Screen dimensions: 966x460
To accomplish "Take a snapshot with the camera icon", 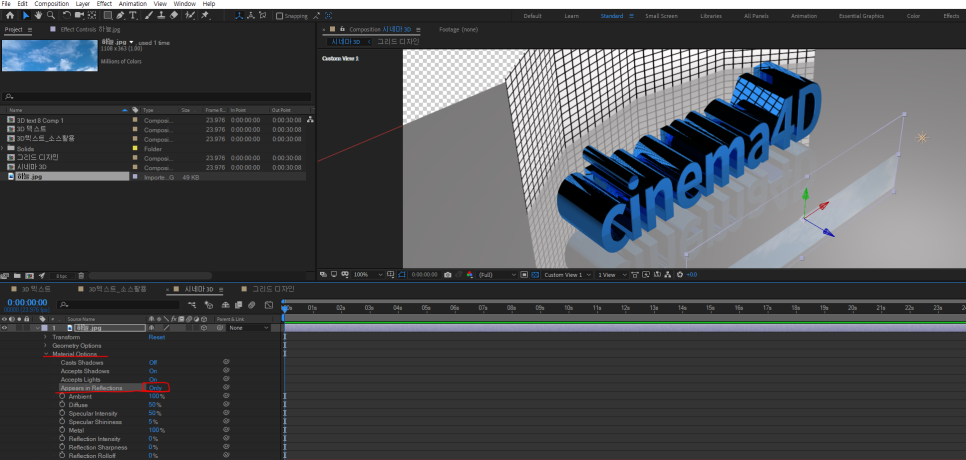I will [x=447, y=275].
